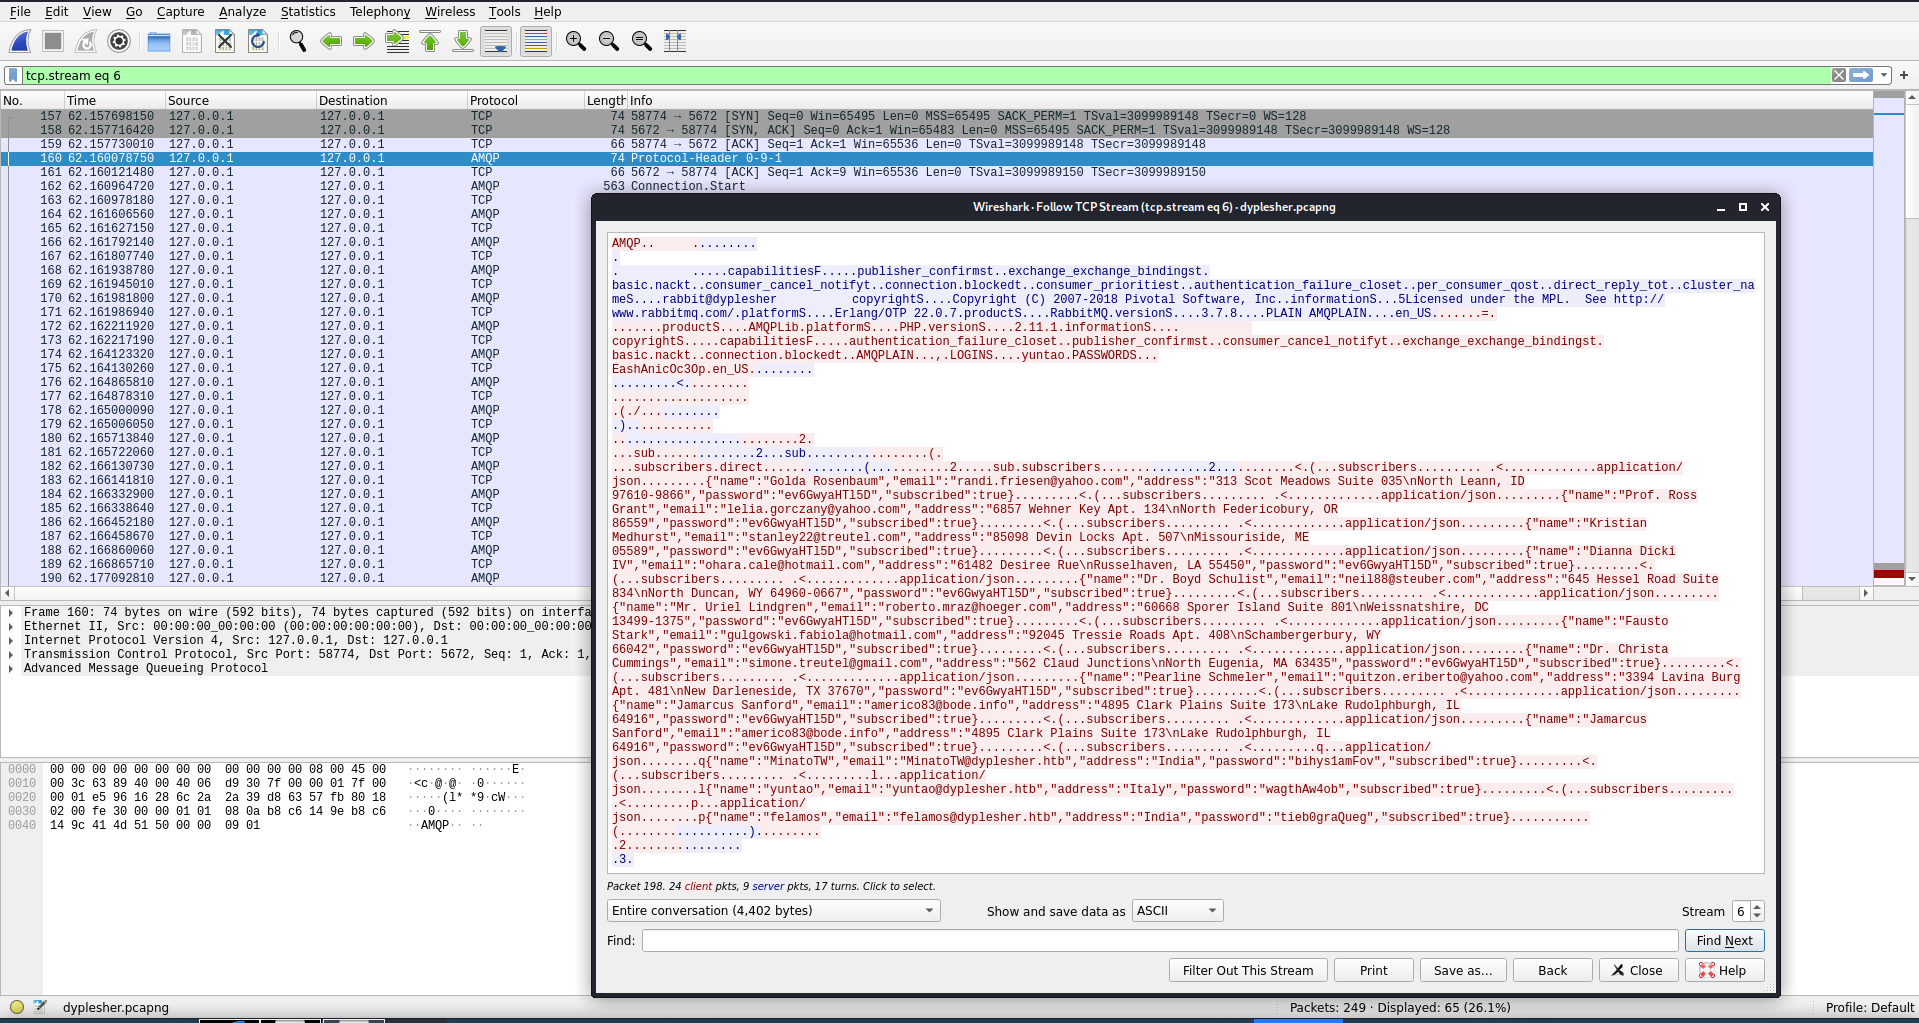Click the Save as... button
Screen dimensions: 1919x1023
click(1462, 970)
